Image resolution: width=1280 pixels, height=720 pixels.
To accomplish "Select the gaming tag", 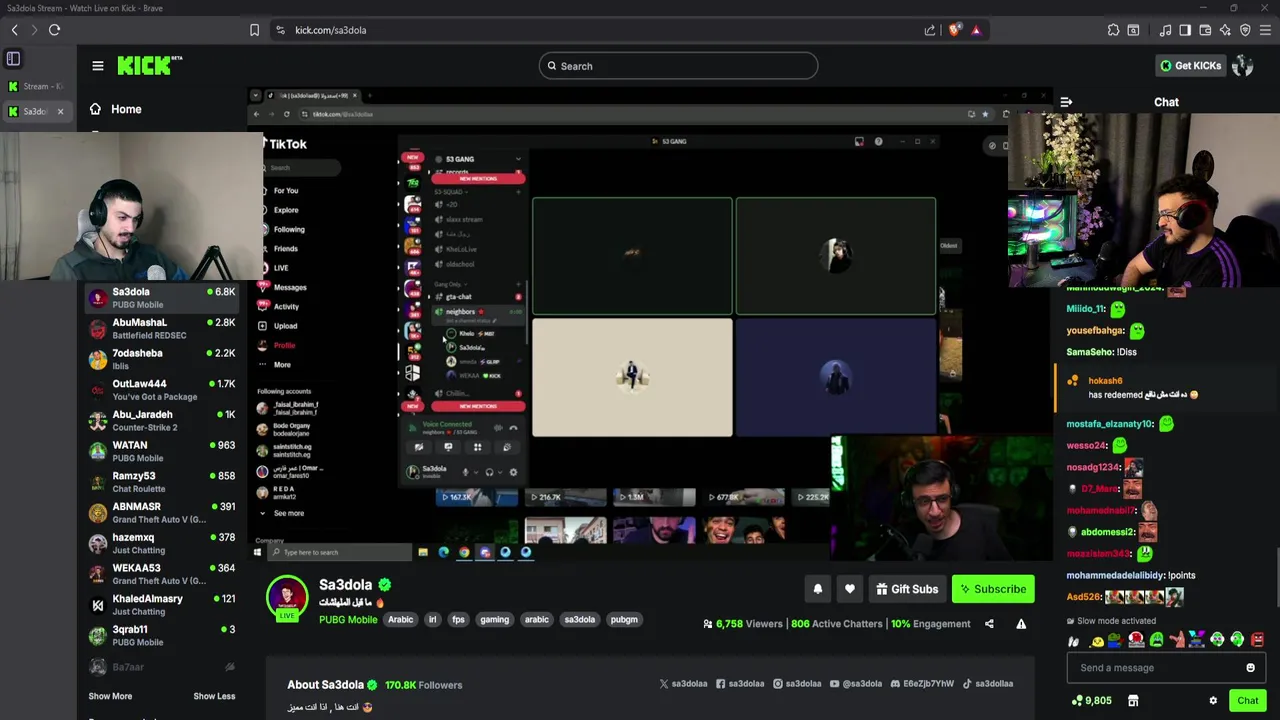I will click(494, 620).
